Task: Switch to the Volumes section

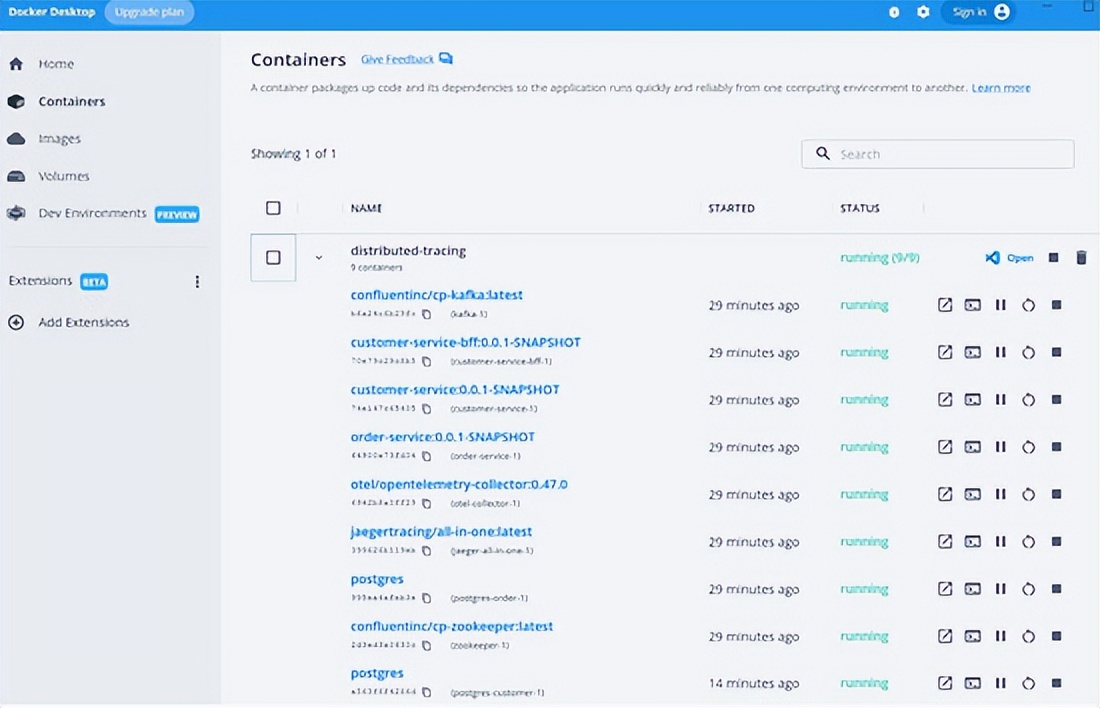Action: click(63, 176)
